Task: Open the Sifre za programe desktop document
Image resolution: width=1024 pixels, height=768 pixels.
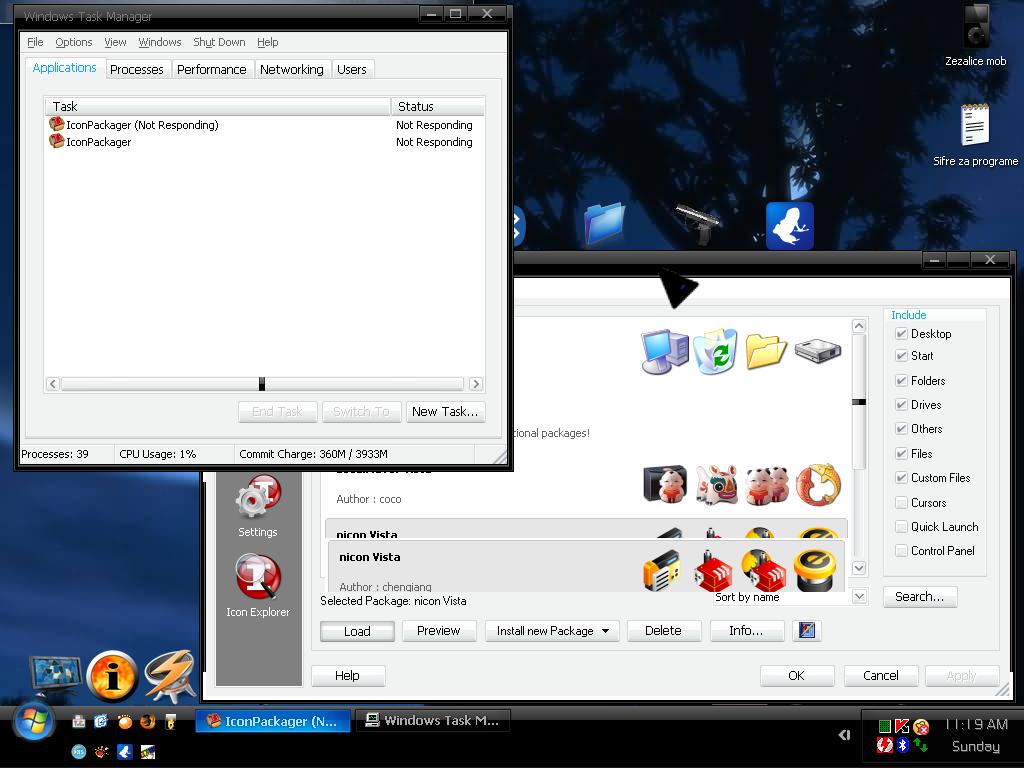Action: (976, 135)
